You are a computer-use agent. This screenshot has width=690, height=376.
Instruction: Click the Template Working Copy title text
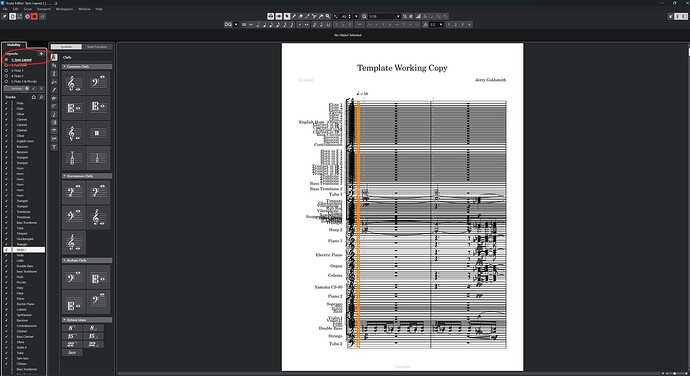[402, 68]
